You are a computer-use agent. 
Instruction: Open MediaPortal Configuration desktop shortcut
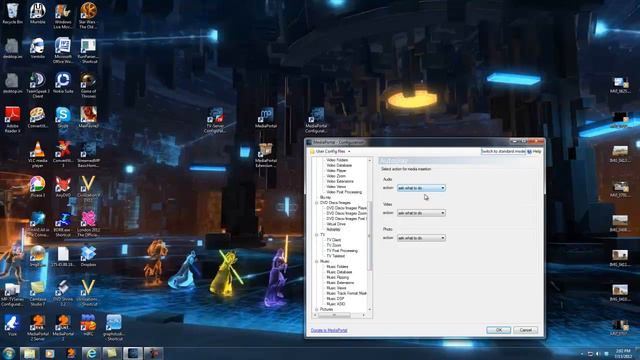coord(316,120)
